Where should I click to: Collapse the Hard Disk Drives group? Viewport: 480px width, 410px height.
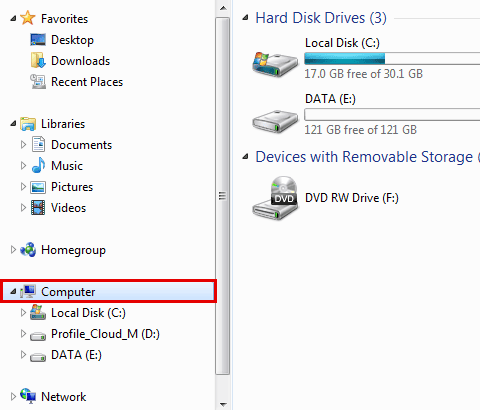click(x=246, y=18)
